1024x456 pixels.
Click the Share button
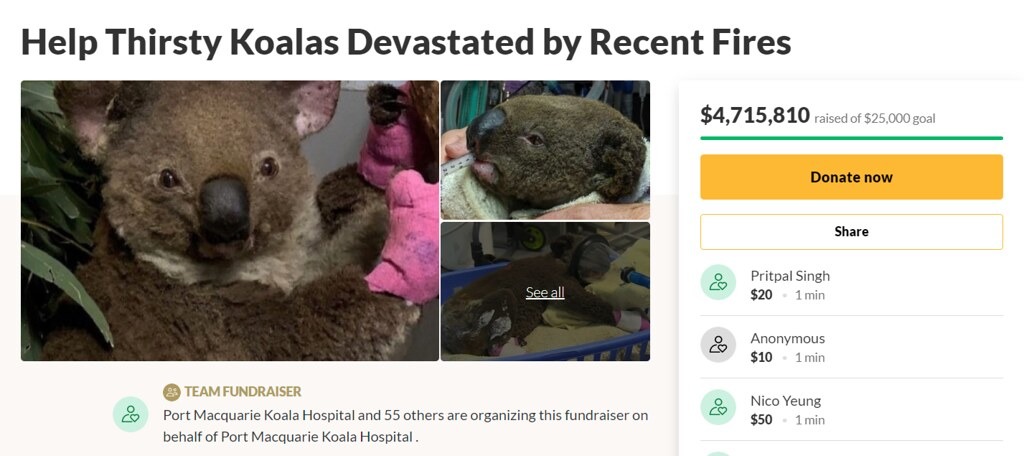(x=851, y=231)
